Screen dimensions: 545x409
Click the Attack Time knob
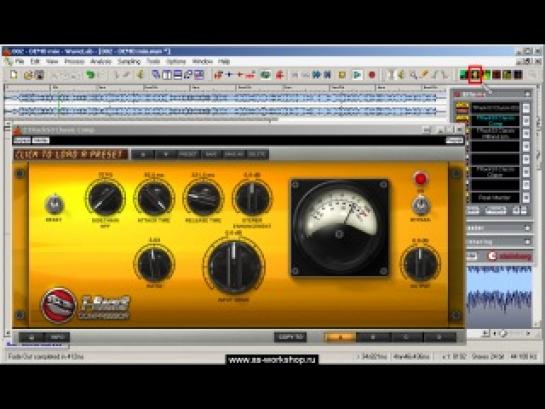[x=155, y=198]
